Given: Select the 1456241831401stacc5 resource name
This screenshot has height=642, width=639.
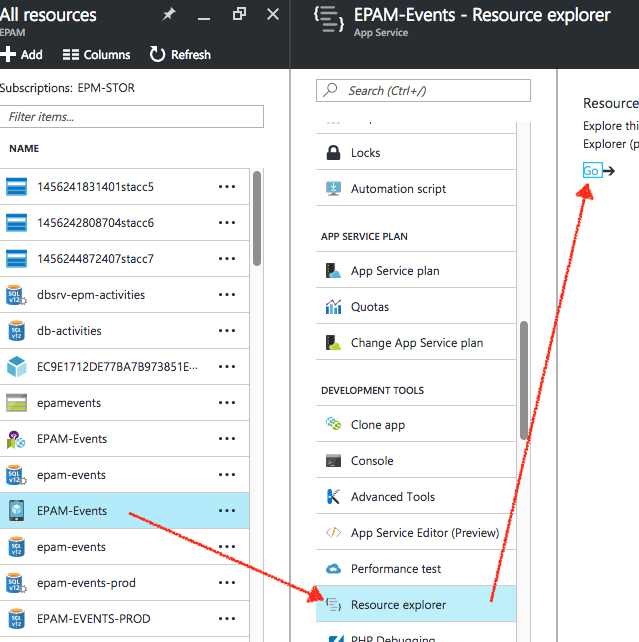Looking at the screenshot, I should pos(95,187).
